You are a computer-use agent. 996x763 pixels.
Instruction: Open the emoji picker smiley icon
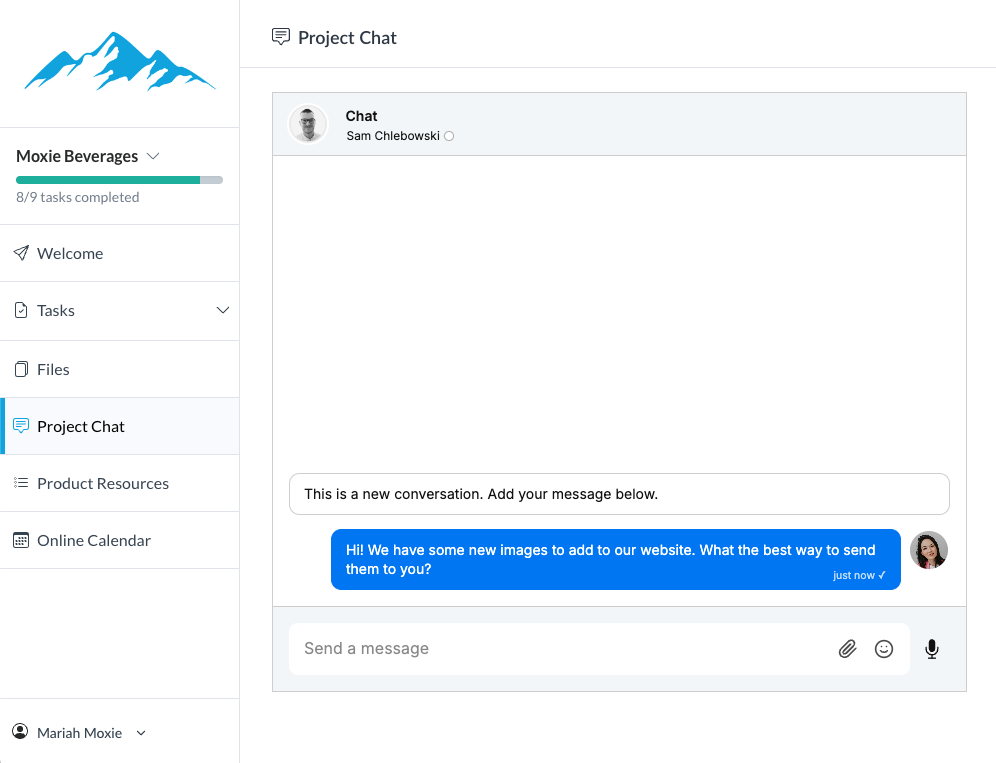point(884,649)
